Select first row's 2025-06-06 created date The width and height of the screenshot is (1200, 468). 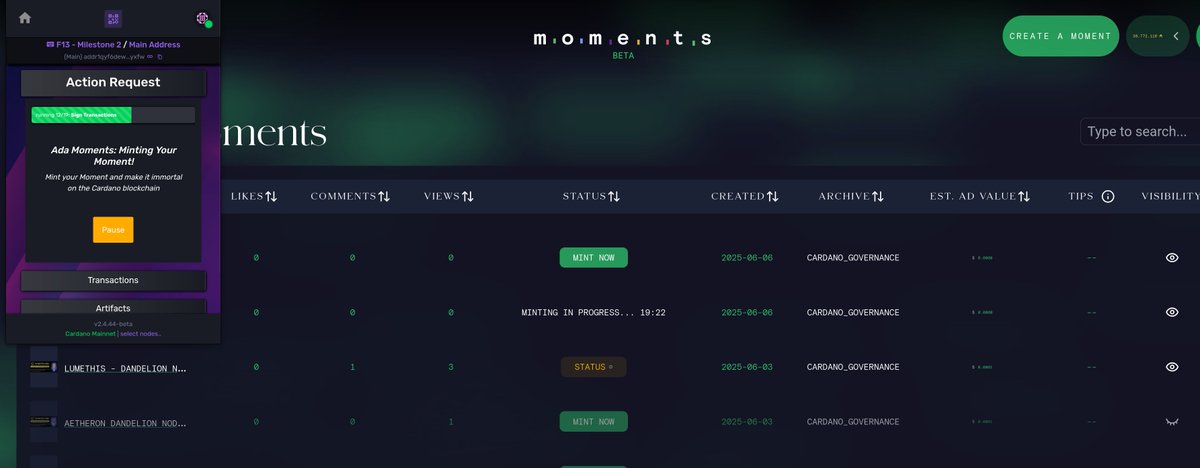click(x=745, y=258)
